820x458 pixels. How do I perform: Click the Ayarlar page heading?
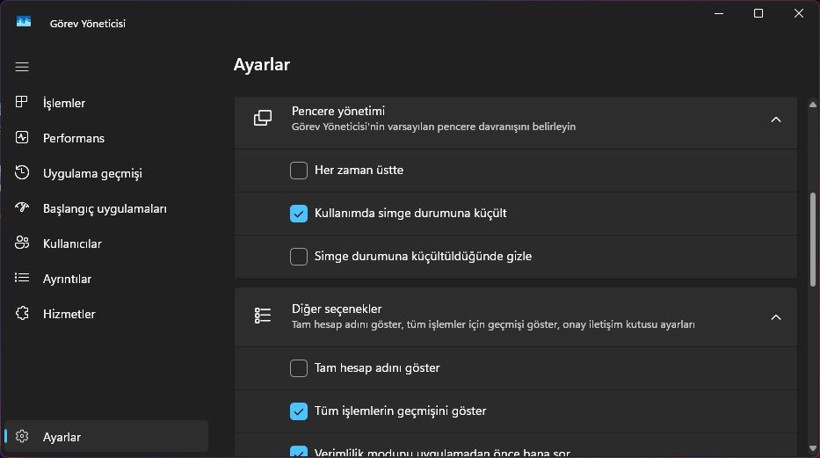click(261, 64)
